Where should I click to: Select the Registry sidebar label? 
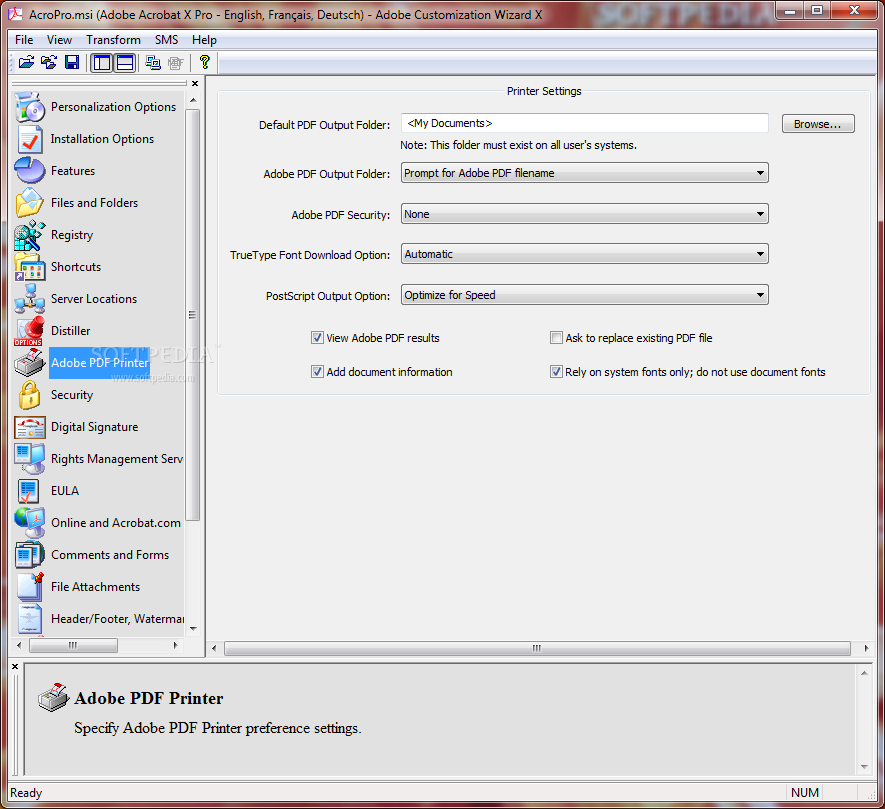tap(72, 235)
